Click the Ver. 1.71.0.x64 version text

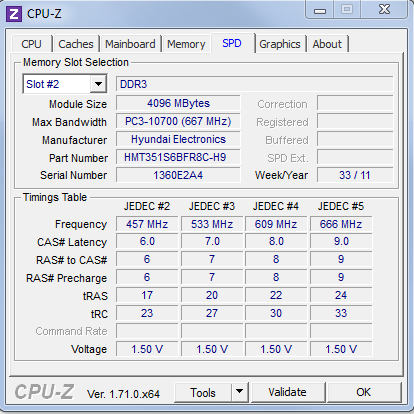click(123, 394)
